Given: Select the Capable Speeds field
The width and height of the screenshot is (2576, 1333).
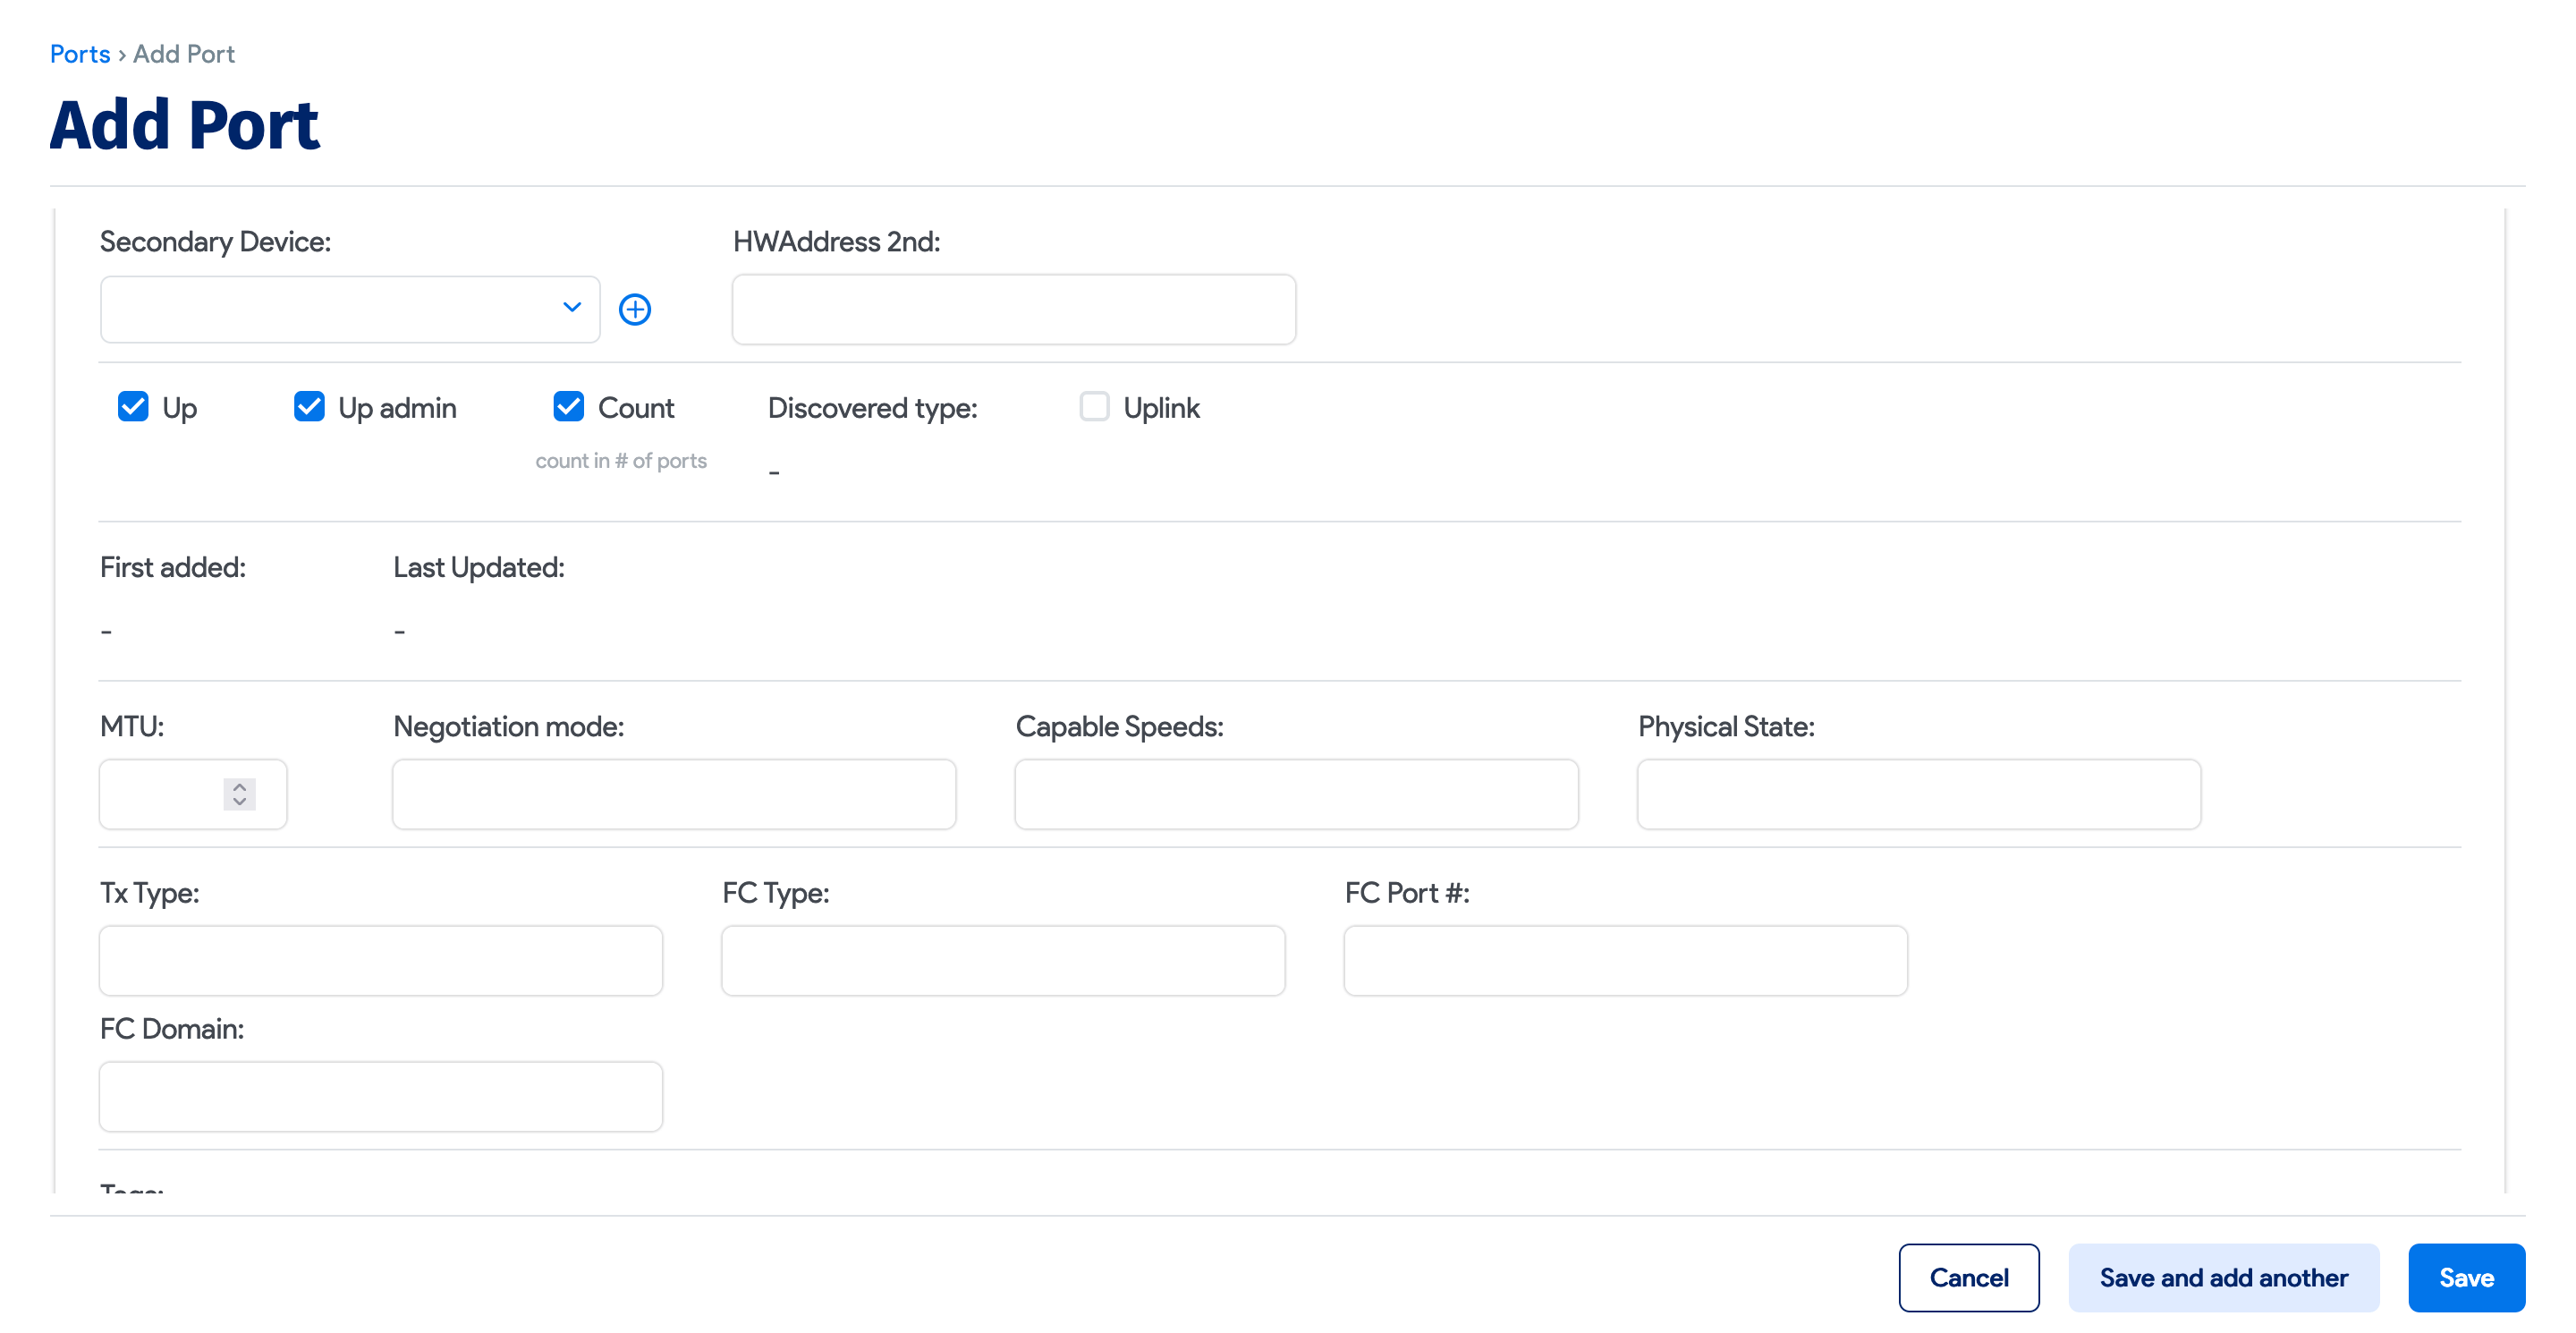Looking at the screenshot, I should (1296, 794).
